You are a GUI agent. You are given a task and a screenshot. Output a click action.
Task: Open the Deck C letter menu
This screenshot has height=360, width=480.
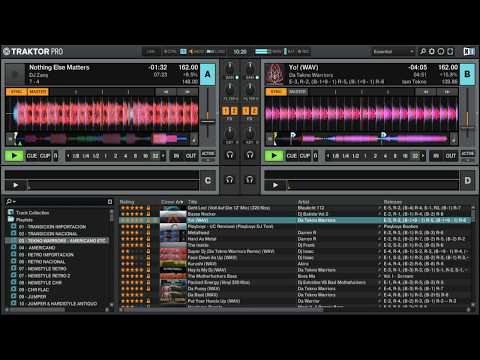coord(208,180)
